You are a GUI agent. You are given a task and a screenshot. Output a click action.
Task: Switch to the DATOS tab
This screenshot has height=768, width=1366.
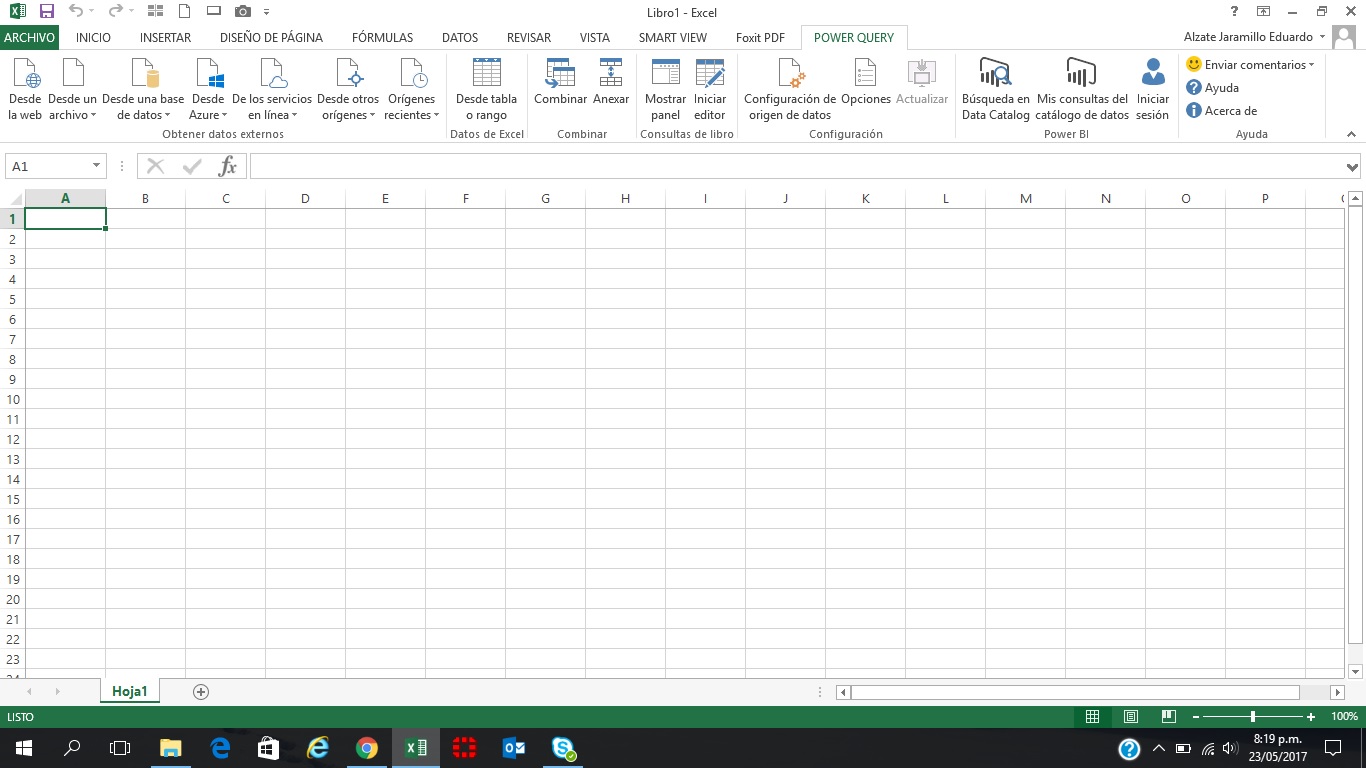click(460, 38)
